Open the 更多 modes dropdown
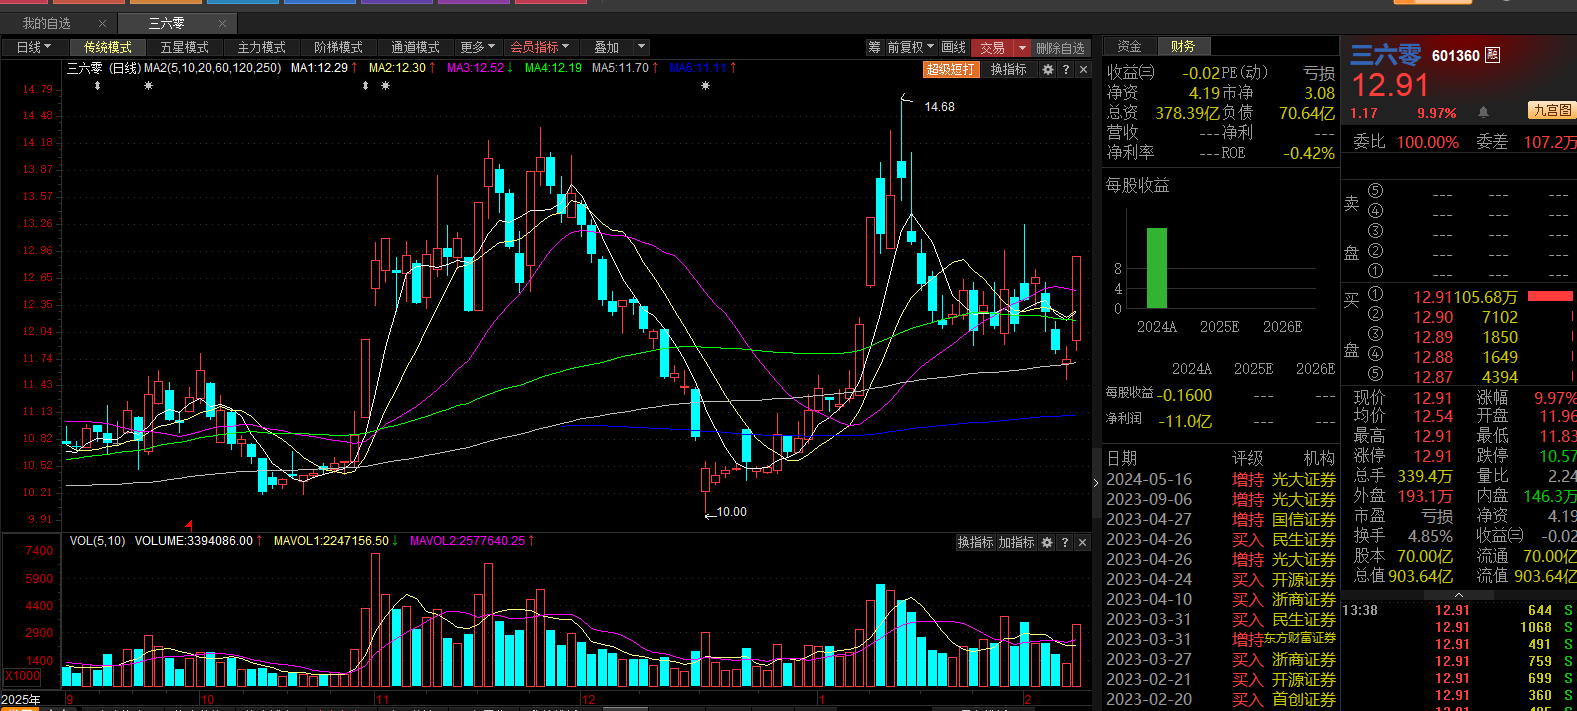The height and width of the screenshot is (711, 1577). 477,47
